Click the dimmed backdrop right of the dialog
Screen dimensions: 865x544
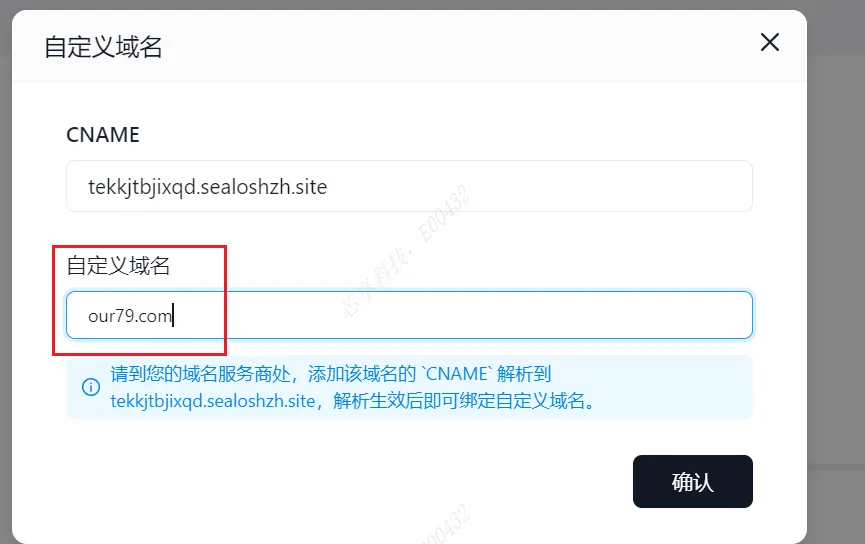point(836,276)
